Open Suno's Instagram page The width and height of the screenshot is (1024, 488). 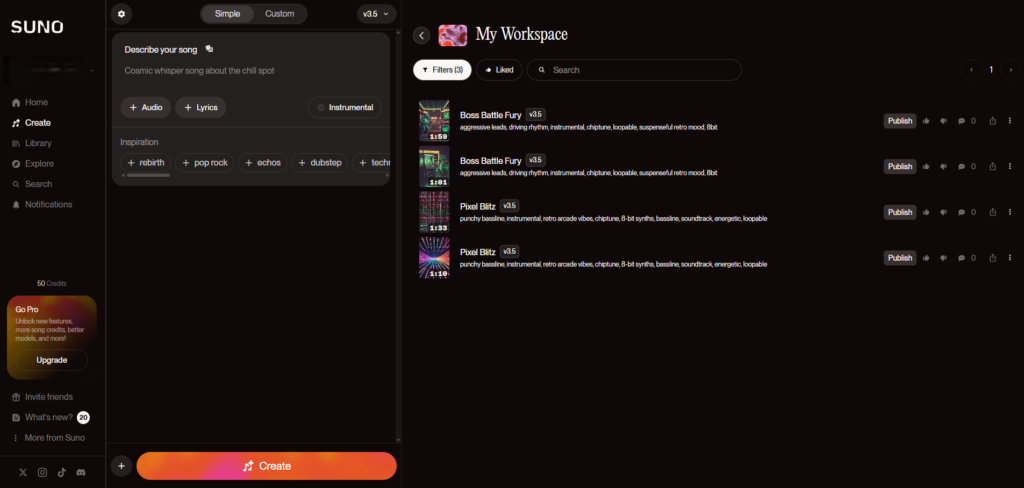42,472
